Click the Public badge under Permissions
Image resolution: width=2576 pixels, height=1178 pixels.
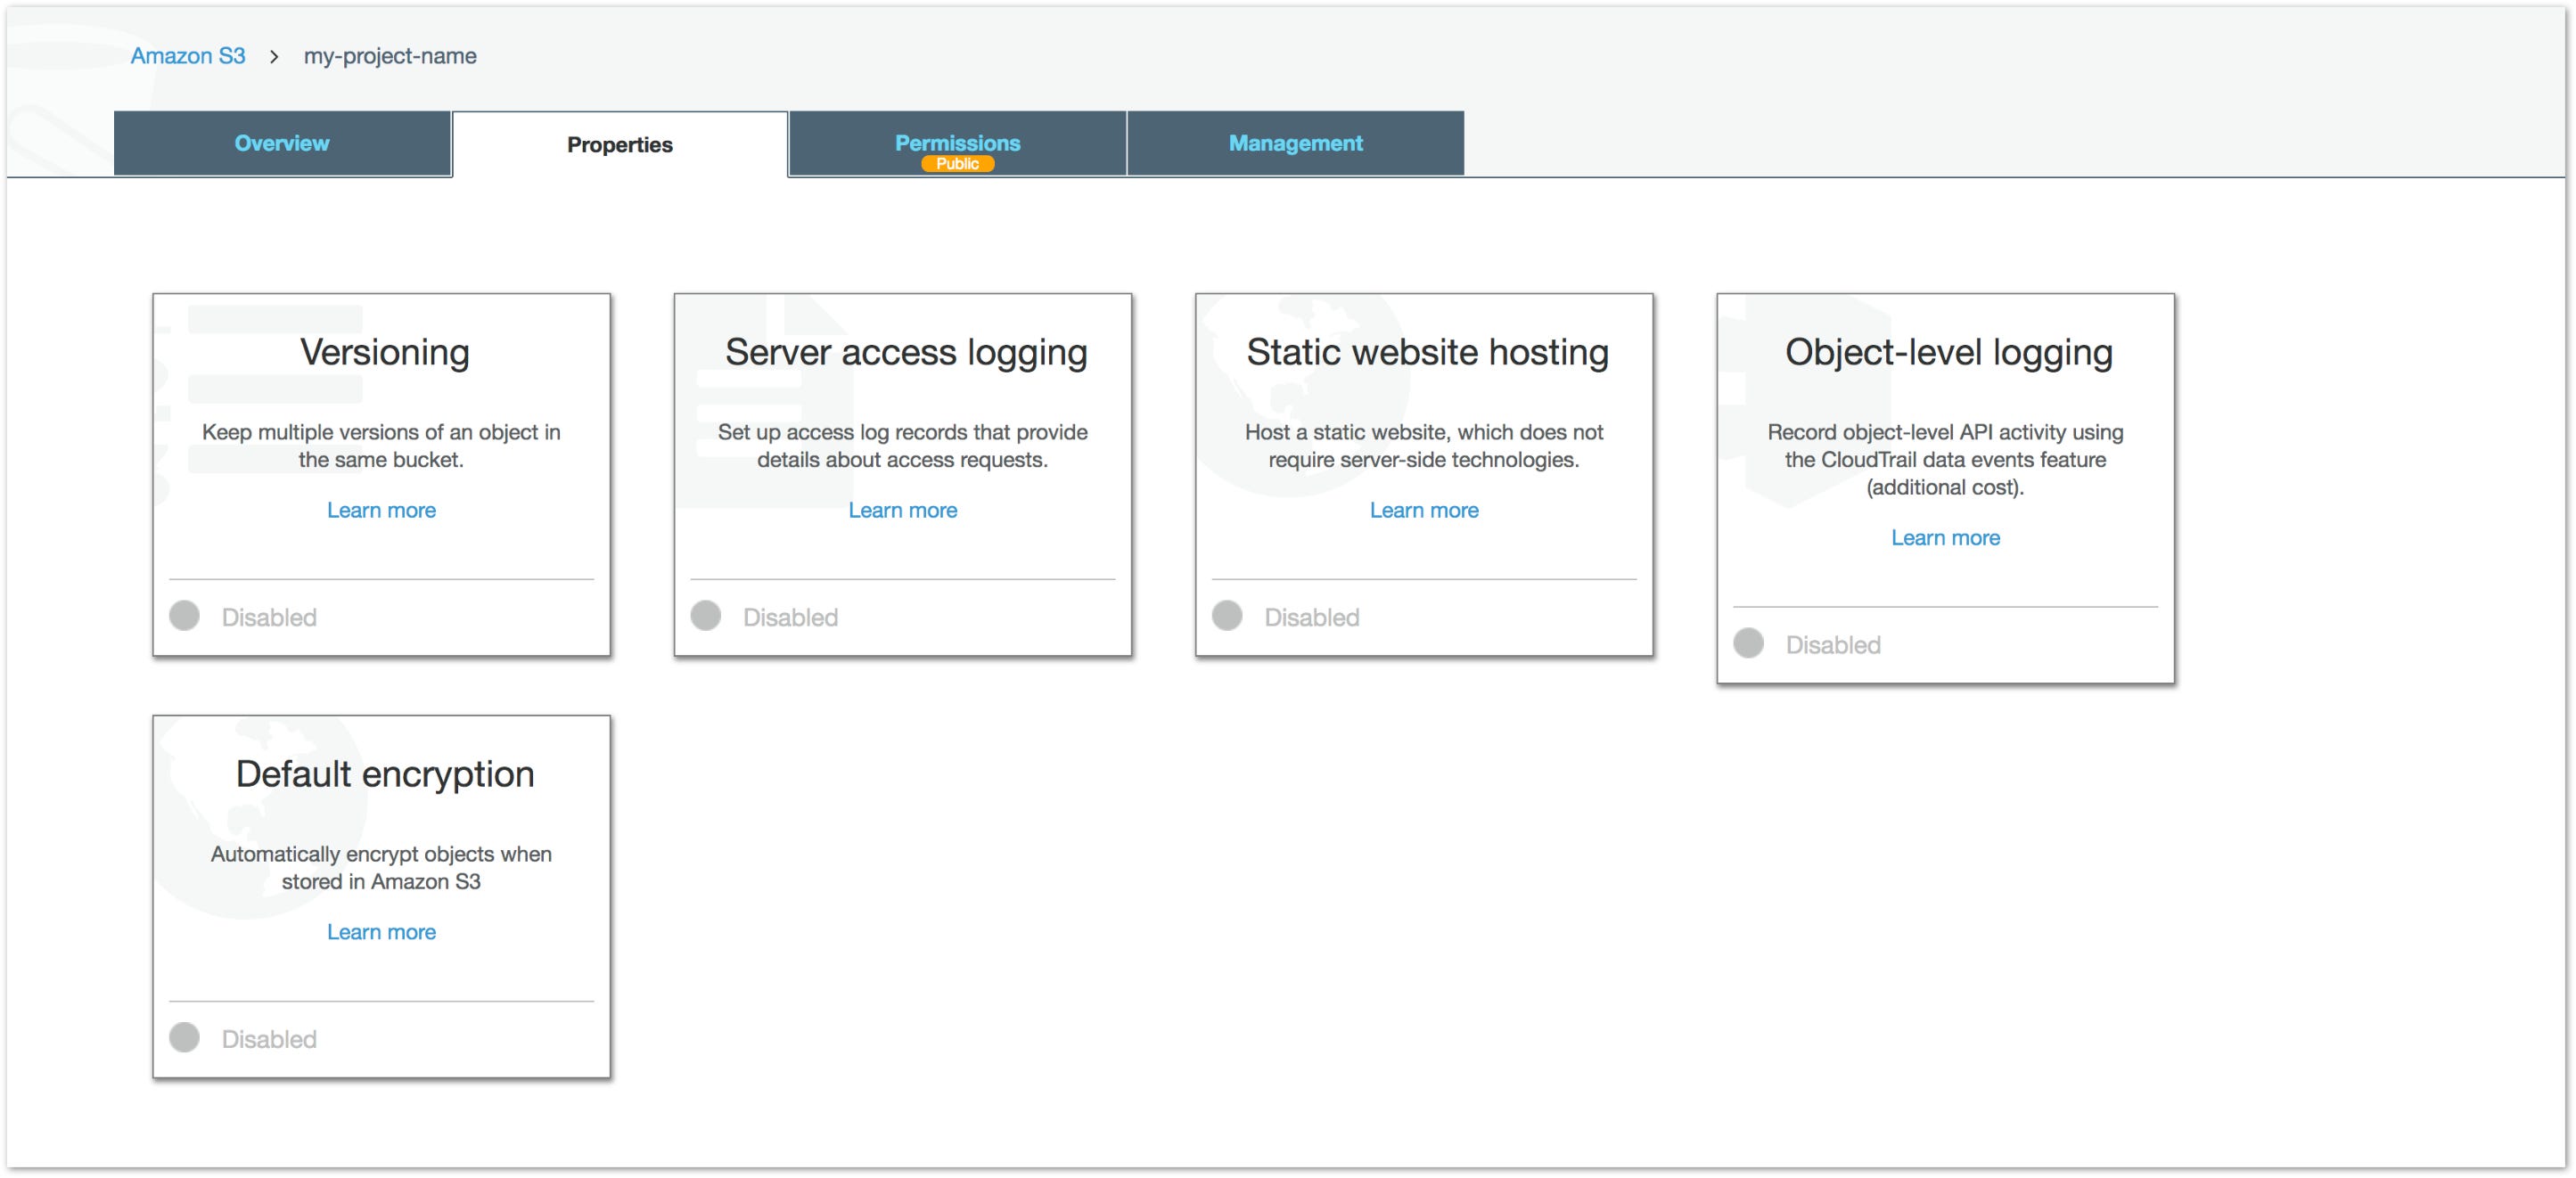pos(957,164)
